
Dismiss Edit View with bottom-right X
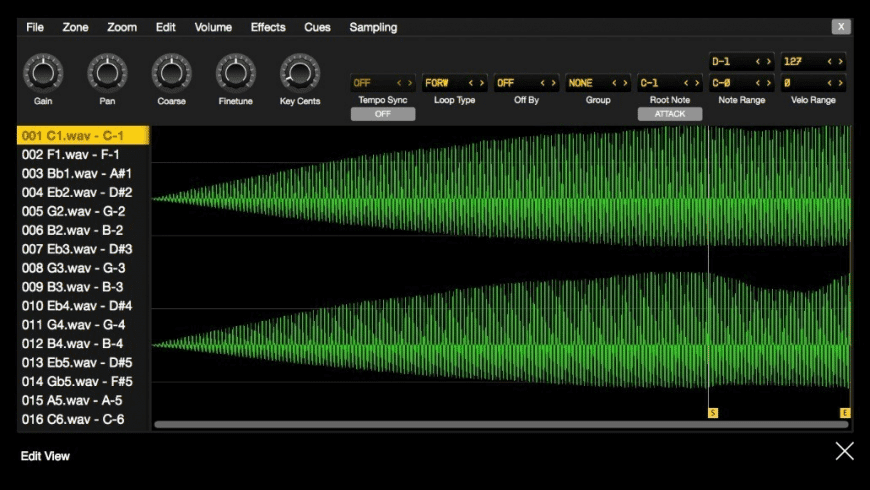[x=845, y=451]
